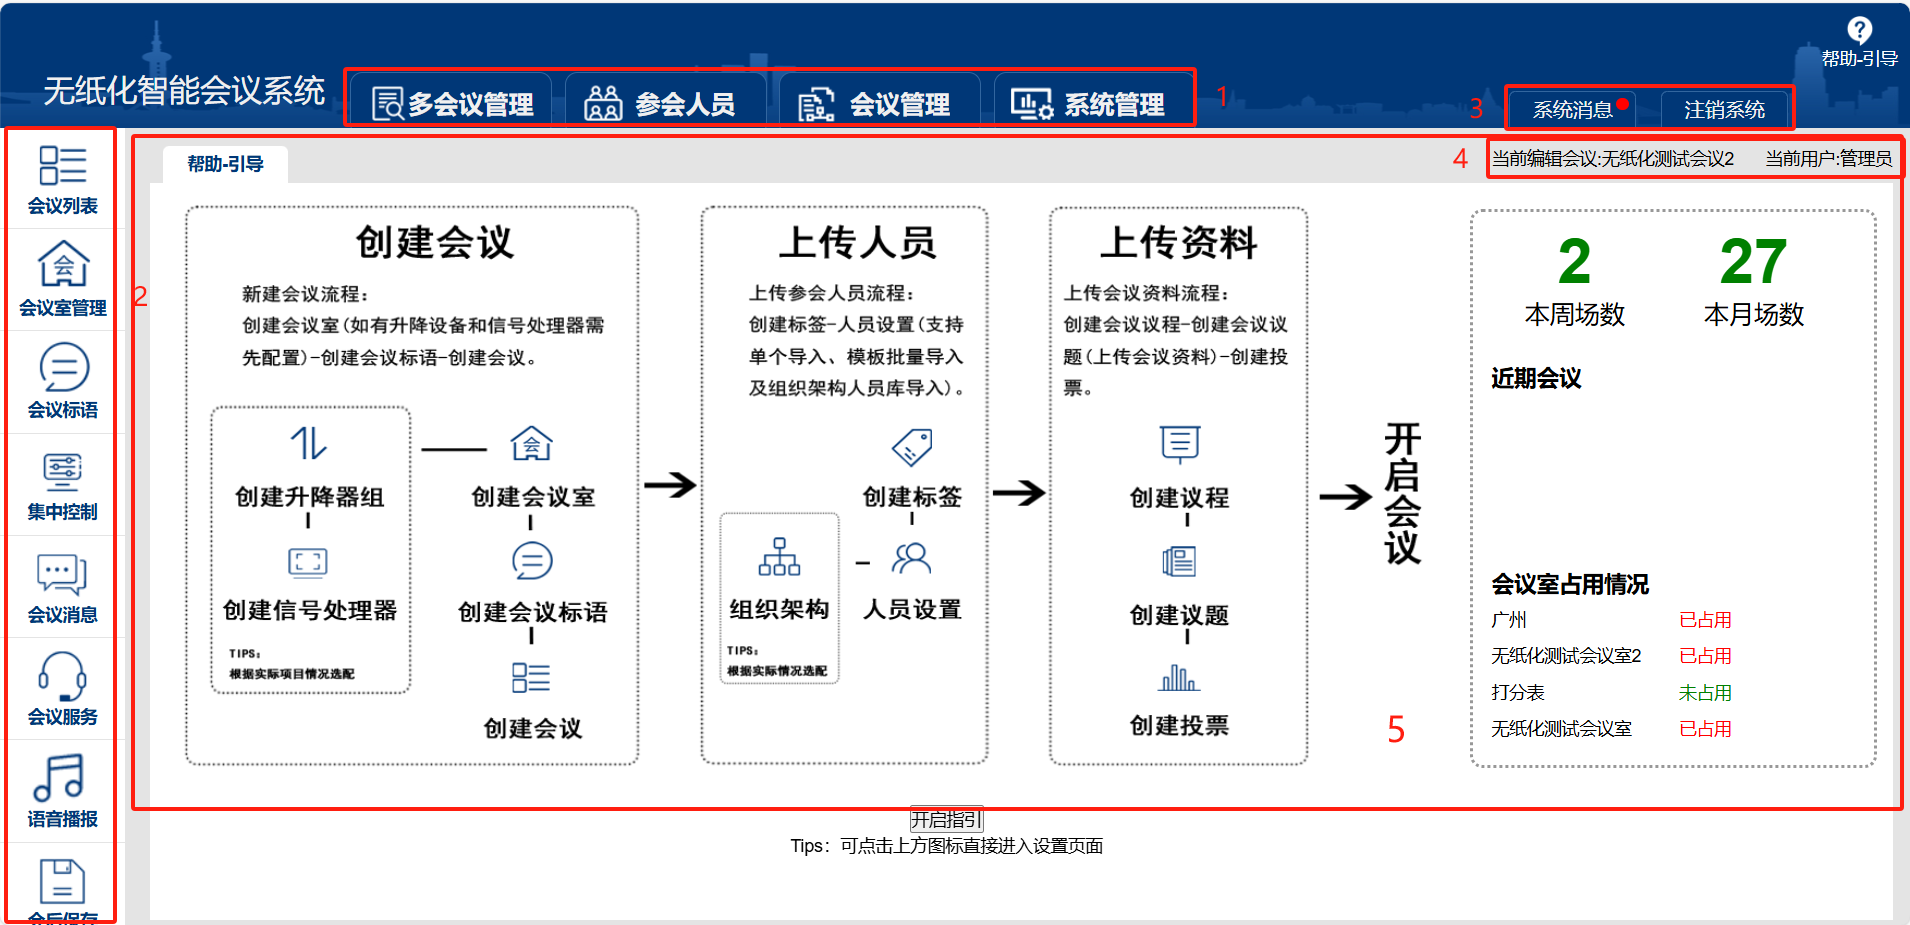Viewport: 1910px width, 925px height.
Task: Click the 创建投票 bar chart icon
Action: 1180,679
